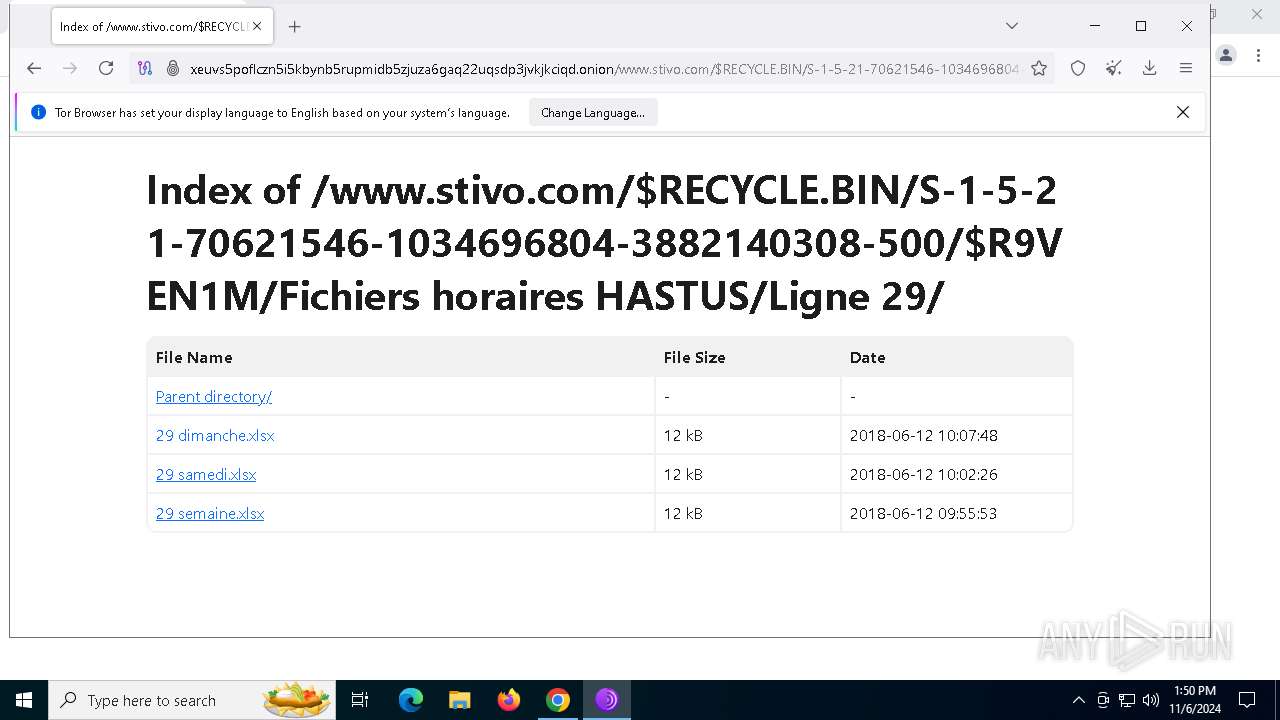Image resolution: width=1280 pixels, height=720 pixels.
Task: Open the Windows Start menu
Action: click(24, 700)
